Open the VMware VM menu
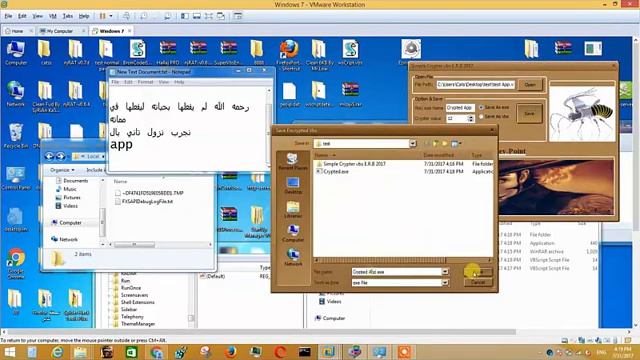Screen dimensions: 640x360 click(x=53, y=16)
